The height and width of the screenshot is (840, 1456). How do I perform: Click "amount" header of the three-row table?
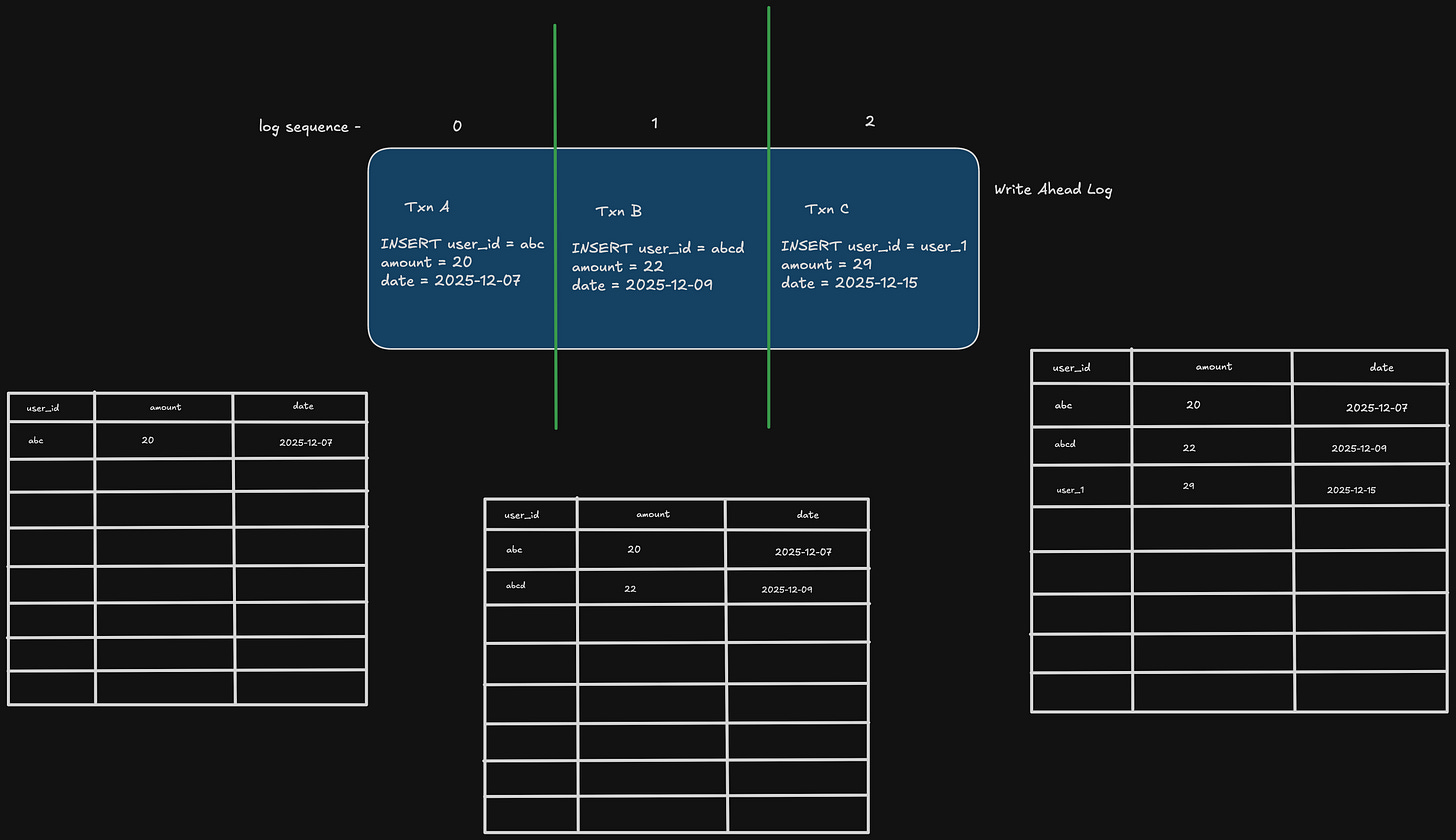[x=1214, y=367]
